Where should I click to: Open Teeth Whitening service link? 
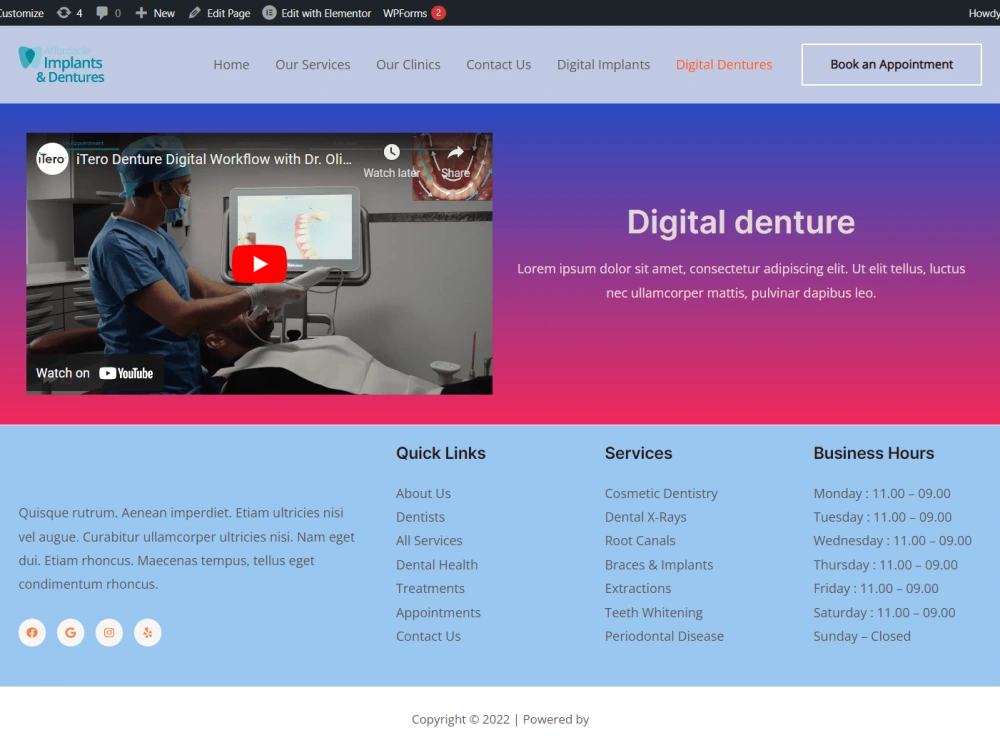[x=654, y=613]
